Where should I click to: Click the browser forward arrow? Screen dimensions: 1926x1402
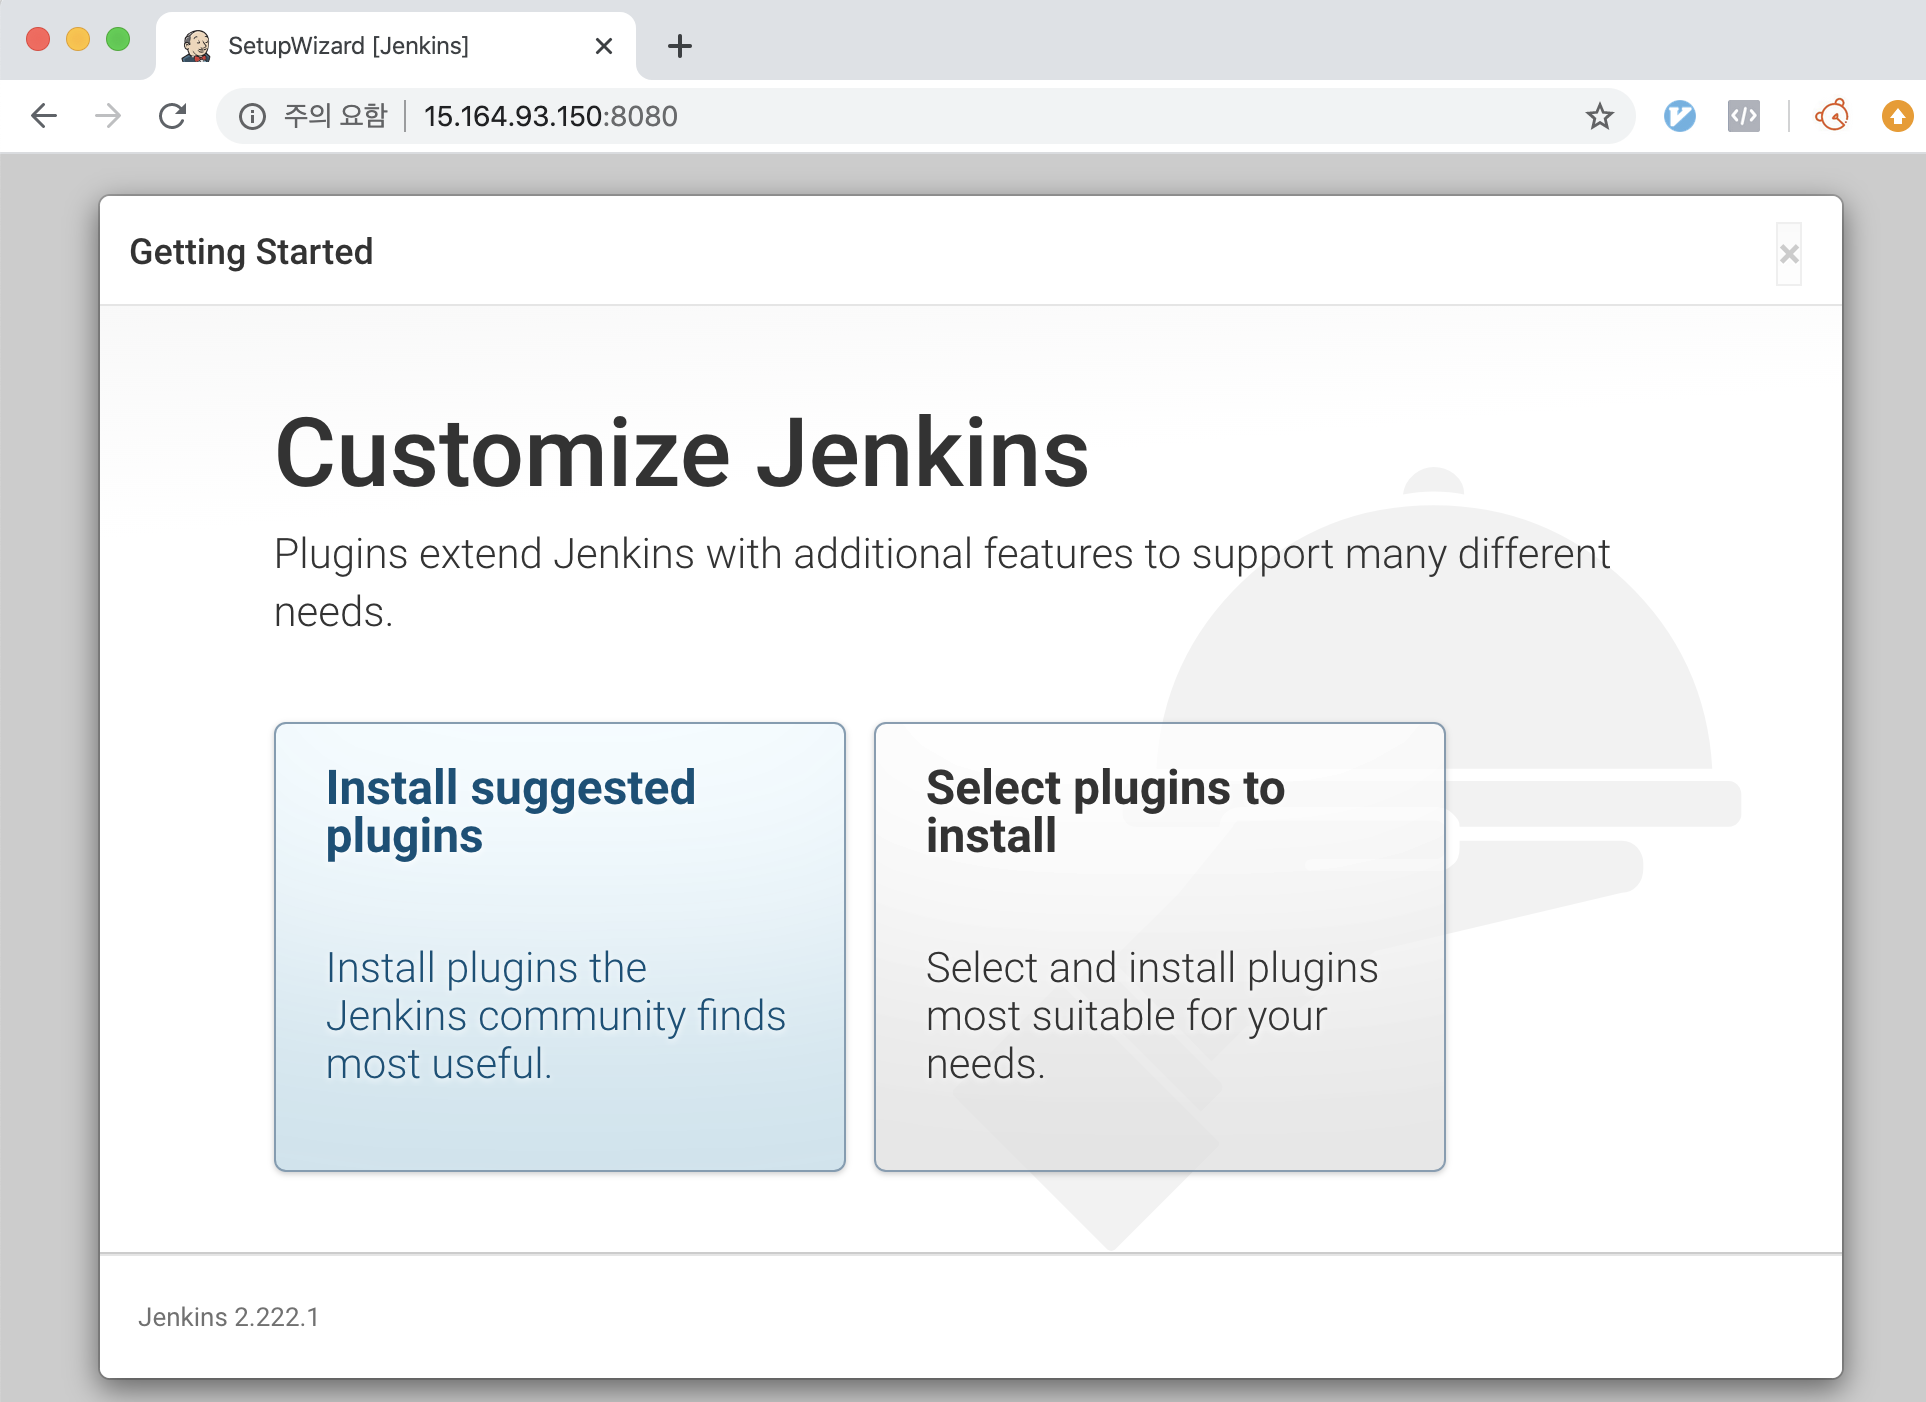(107, 116)
